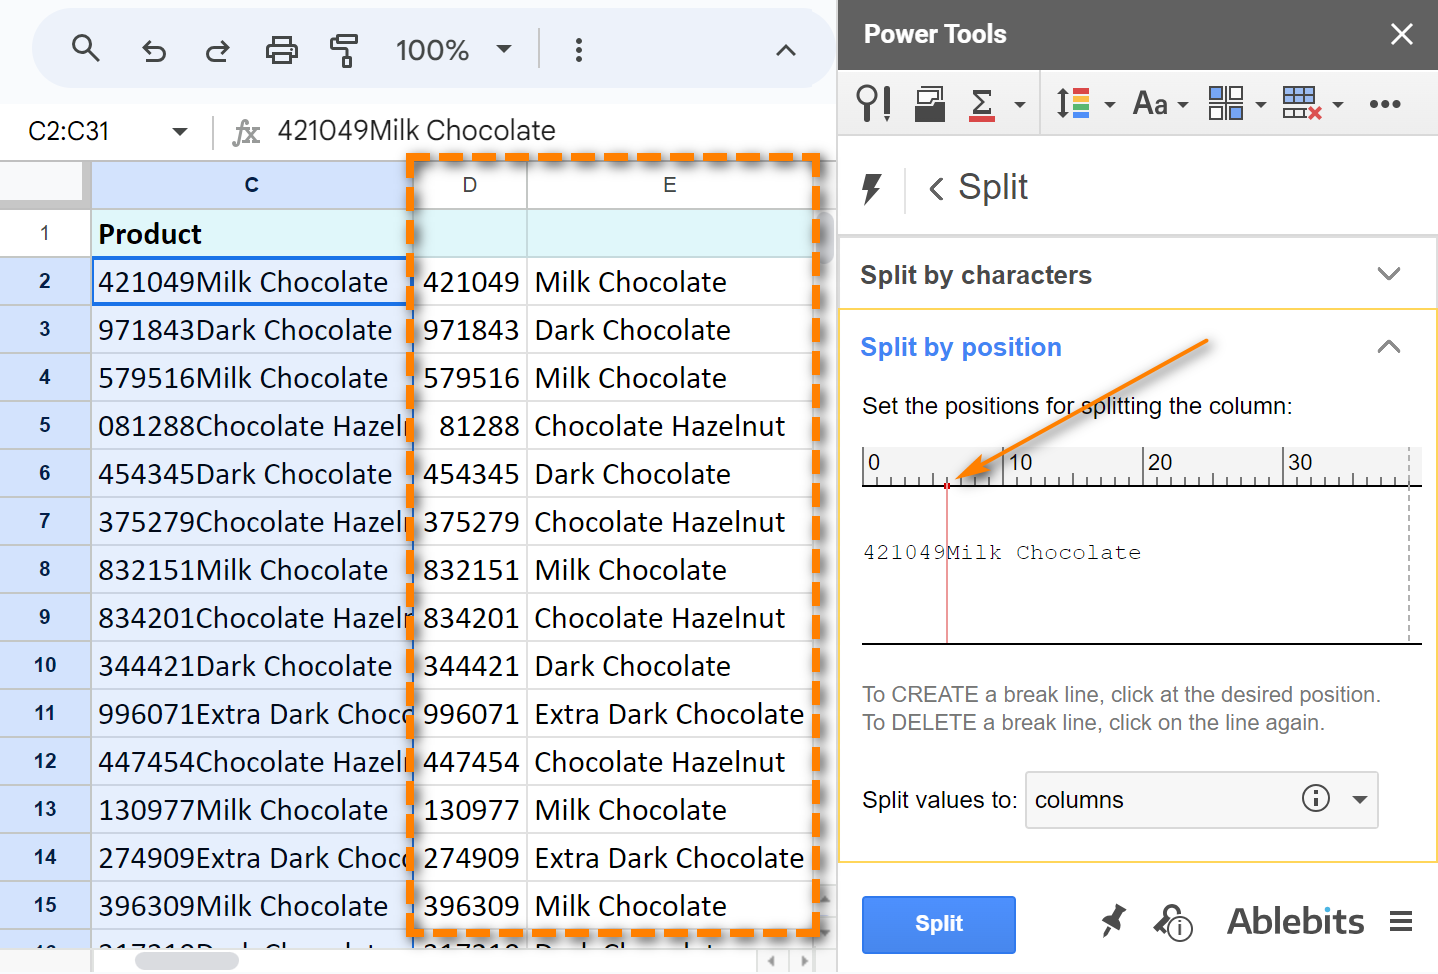The width and height of the screenshot is (1438, 974).
Task: Click the Ablebits logo link
Action: tap(1295, 921)
